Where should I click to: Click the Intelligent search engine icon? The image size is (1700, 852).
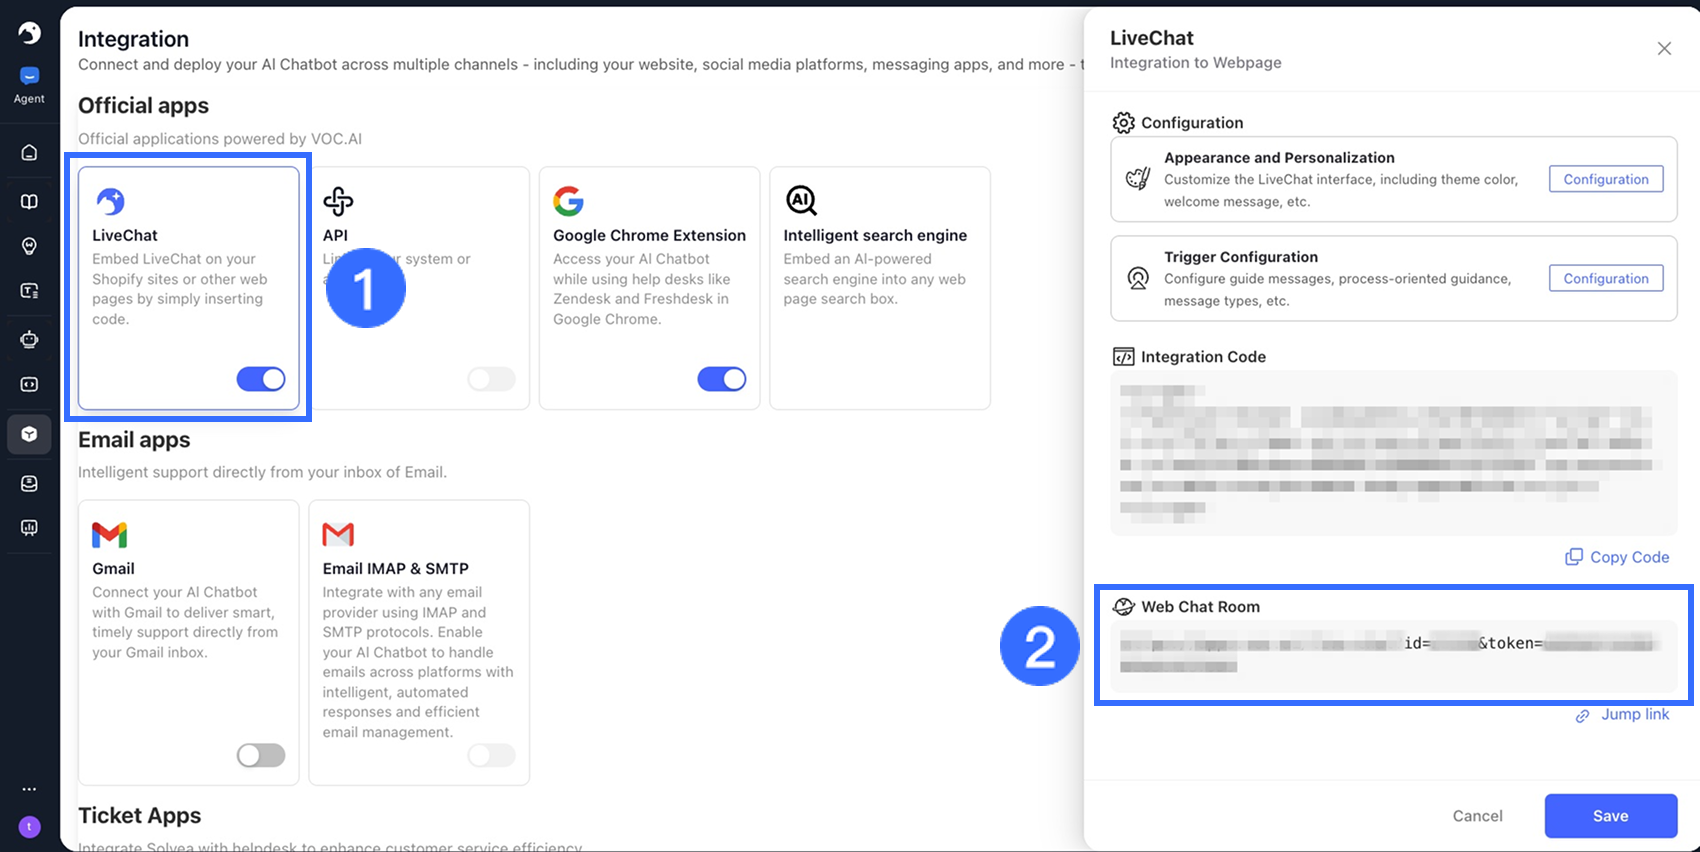801,201
